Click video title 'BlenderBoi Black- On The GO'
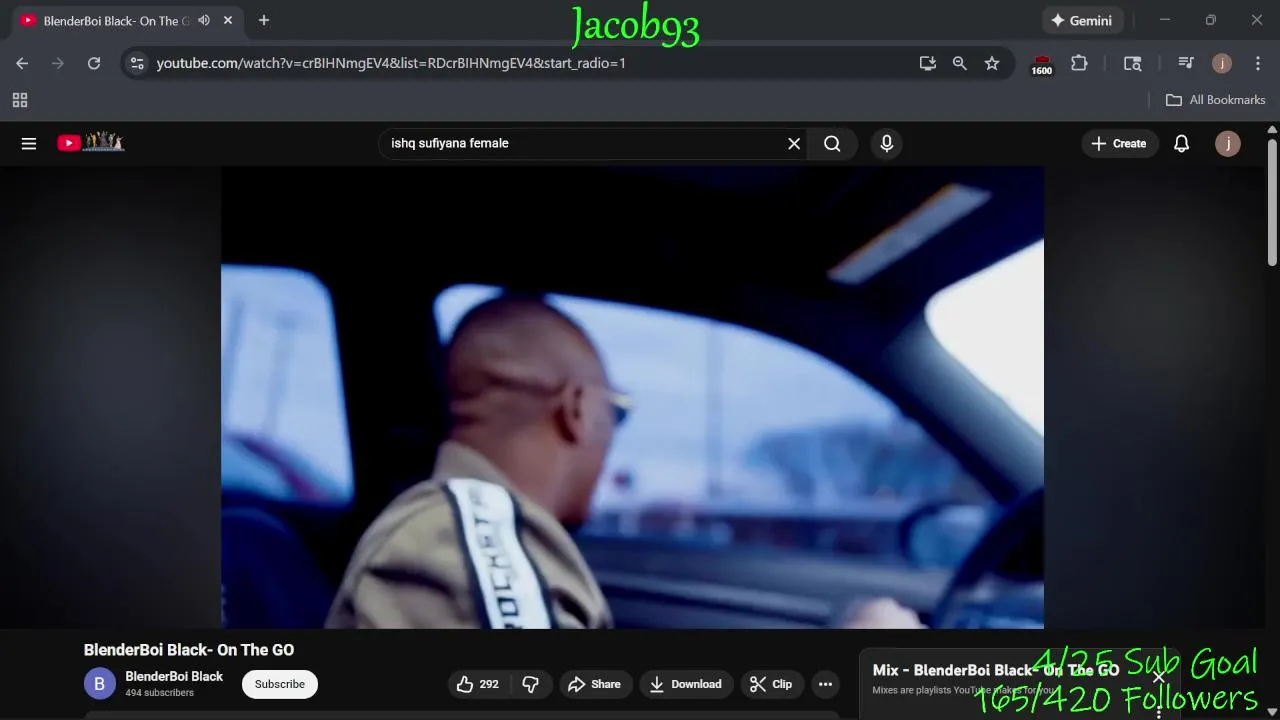The width and height of the screenshot is (1280, 720). [189, 650]
